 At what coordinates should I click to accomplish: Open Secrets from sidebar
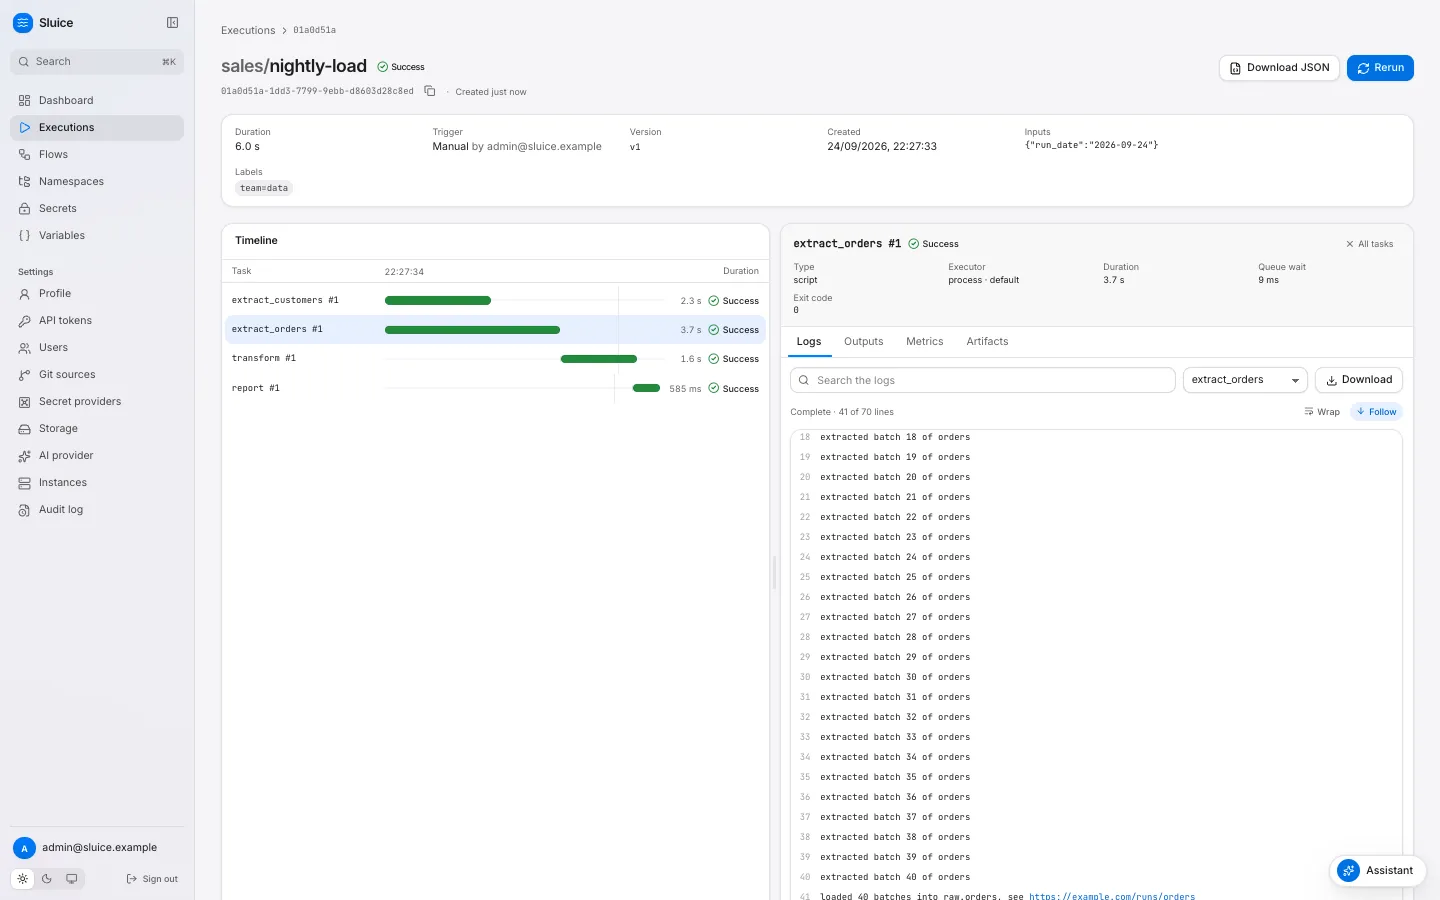97,208
